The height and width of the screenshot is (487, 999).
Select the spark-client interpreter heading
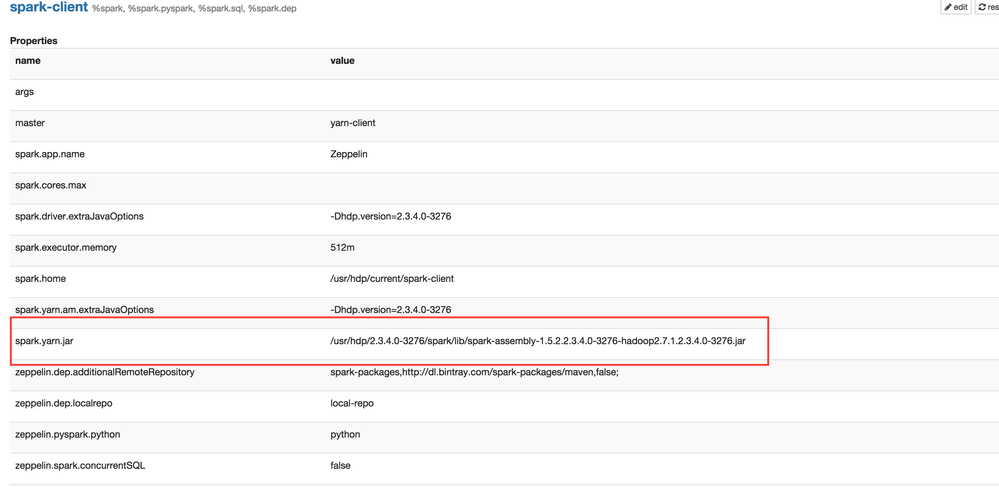(x=48, y=8)
